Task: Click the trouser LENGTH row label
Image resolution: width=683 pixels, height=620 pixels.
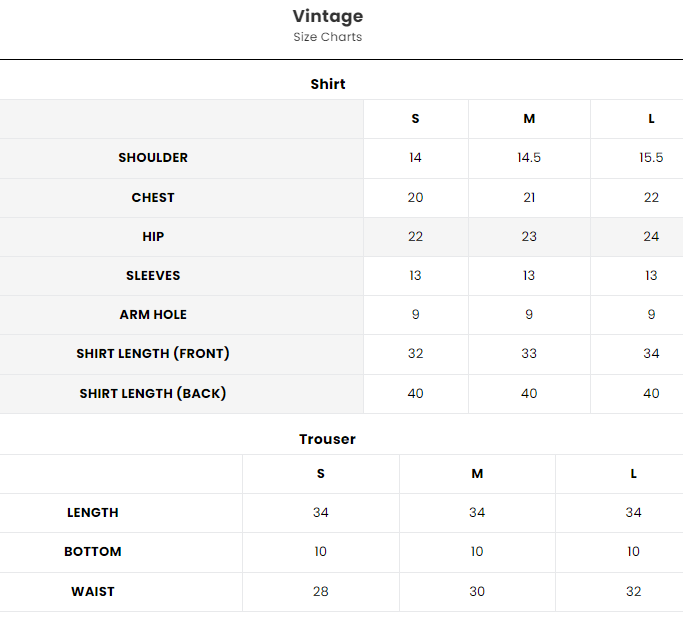Action: (x=93, y=513)
